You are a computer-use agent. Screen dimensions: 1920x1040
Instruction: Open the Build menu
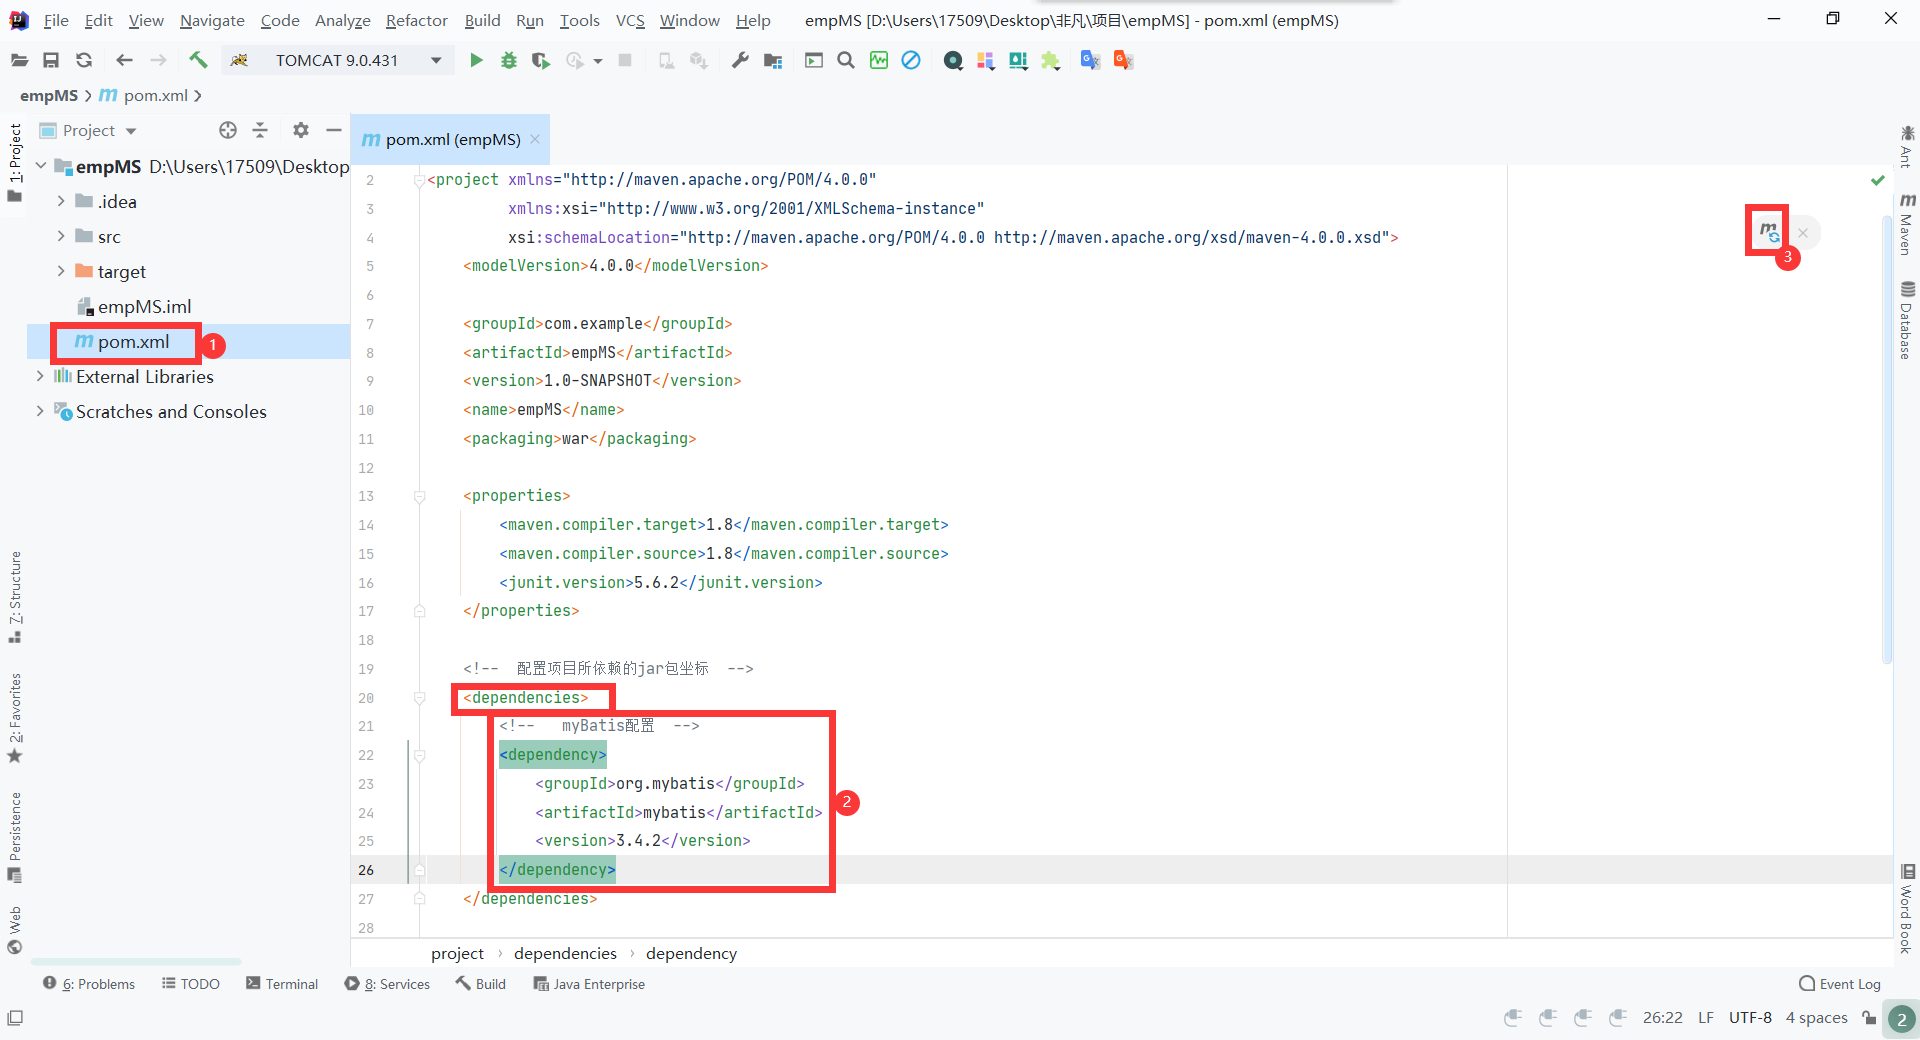(482, 20)
